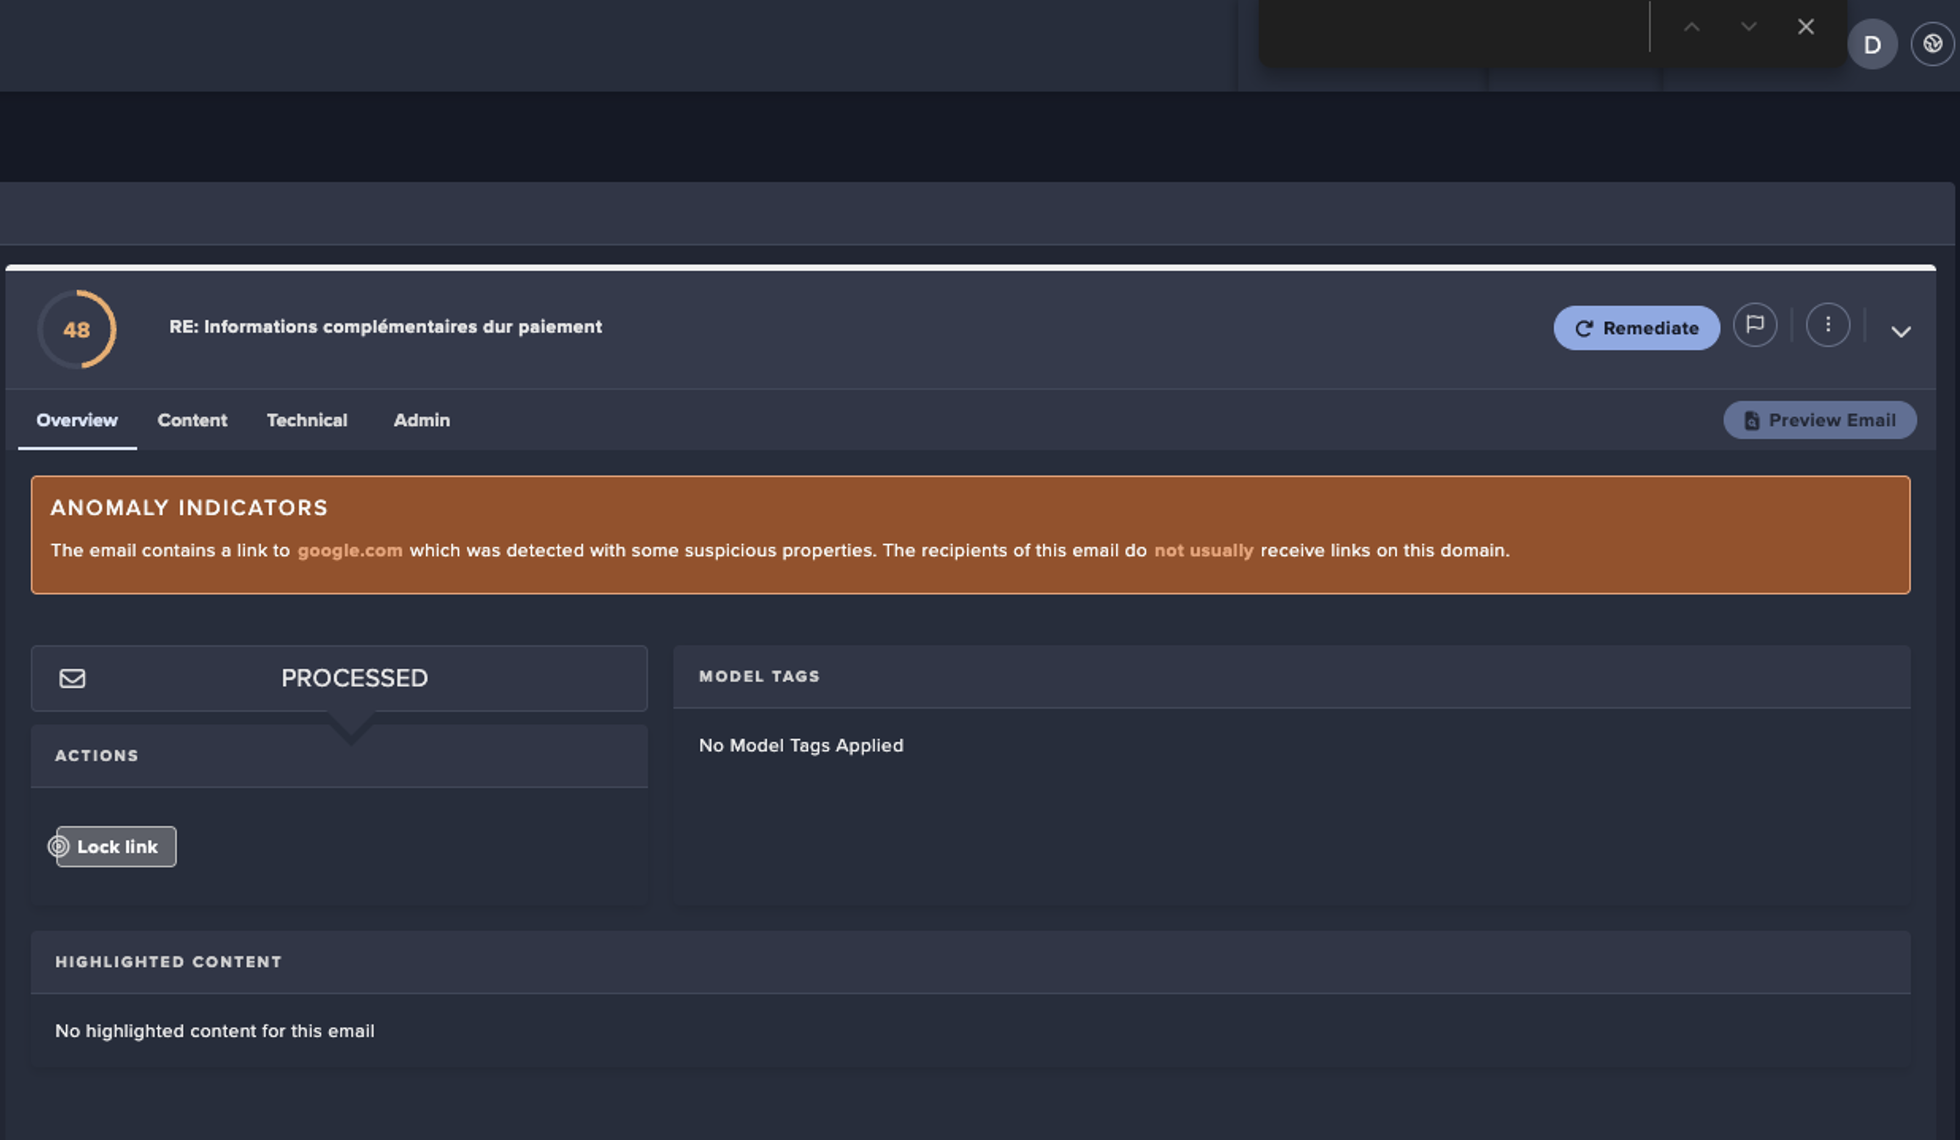Viewport: 1960px width, 1140px height.
Task: Expand the PROCESSED status panel
Action: [x=354, y=678]
